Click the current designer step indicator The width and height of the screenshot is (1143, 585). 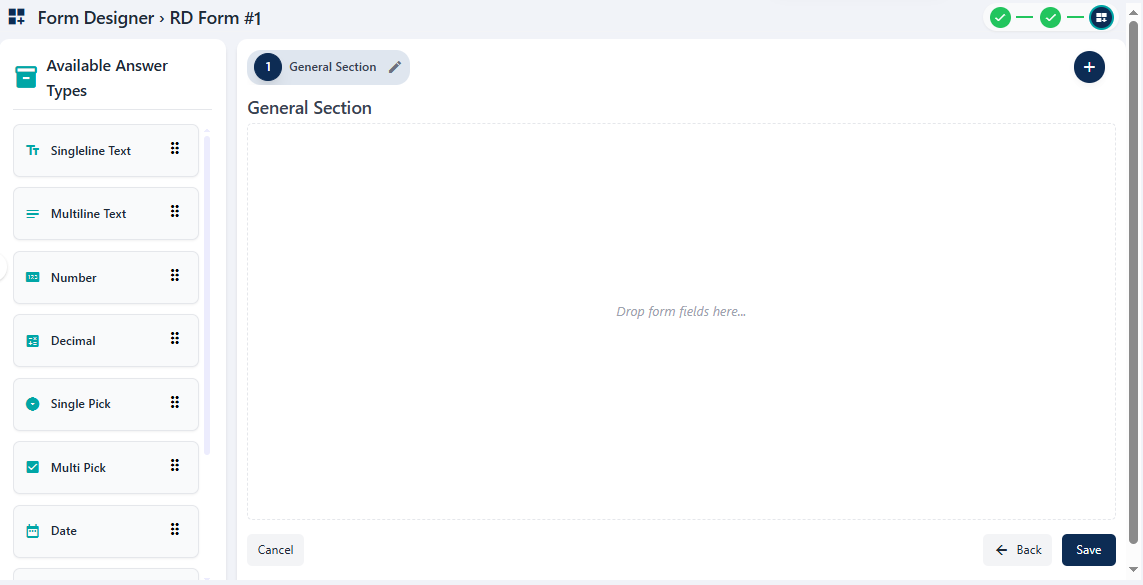coord(1101,17)
